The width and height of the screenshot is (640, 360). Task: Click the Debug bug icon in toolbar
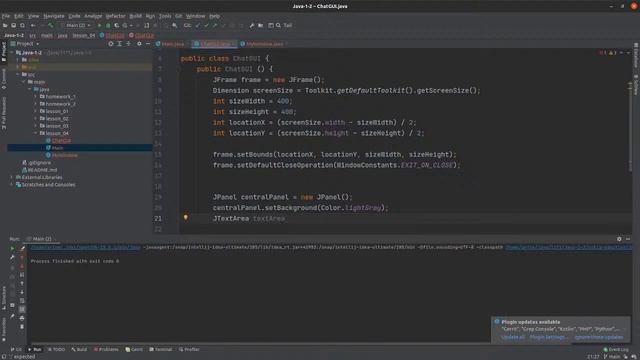(x=108, y=25)
